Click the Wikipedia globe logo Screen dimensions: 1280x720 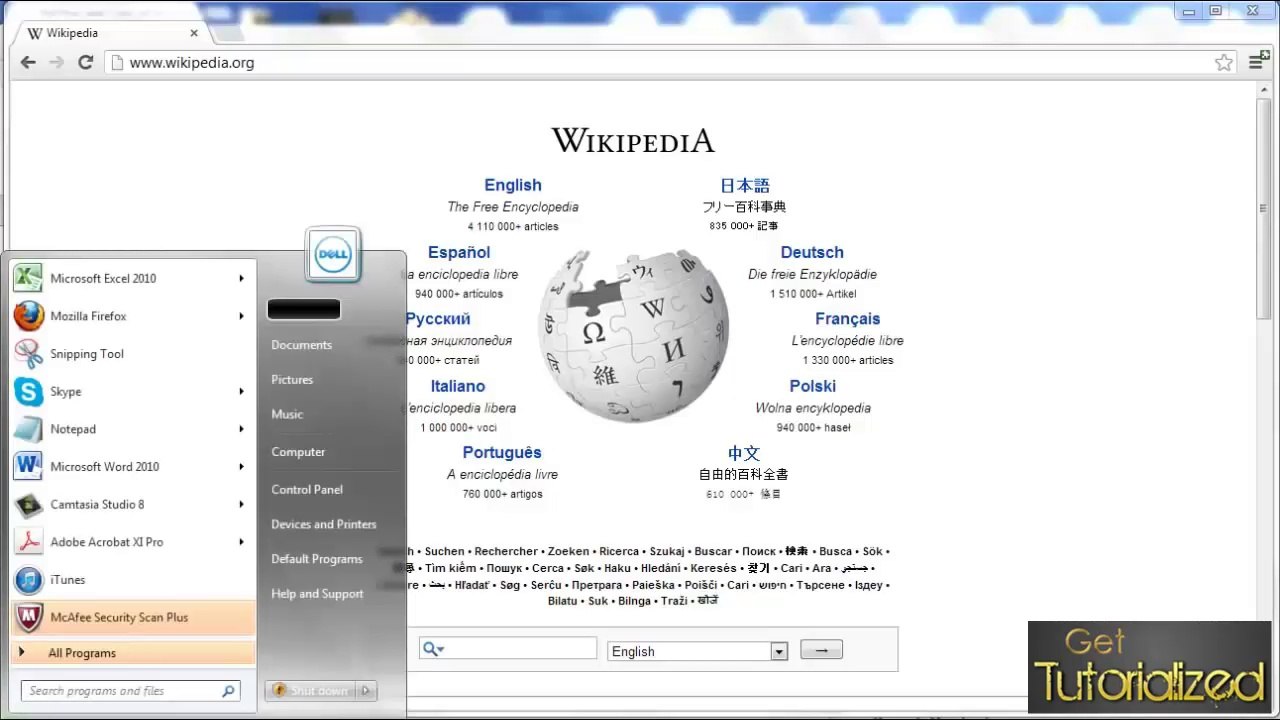tap(633, 336)
